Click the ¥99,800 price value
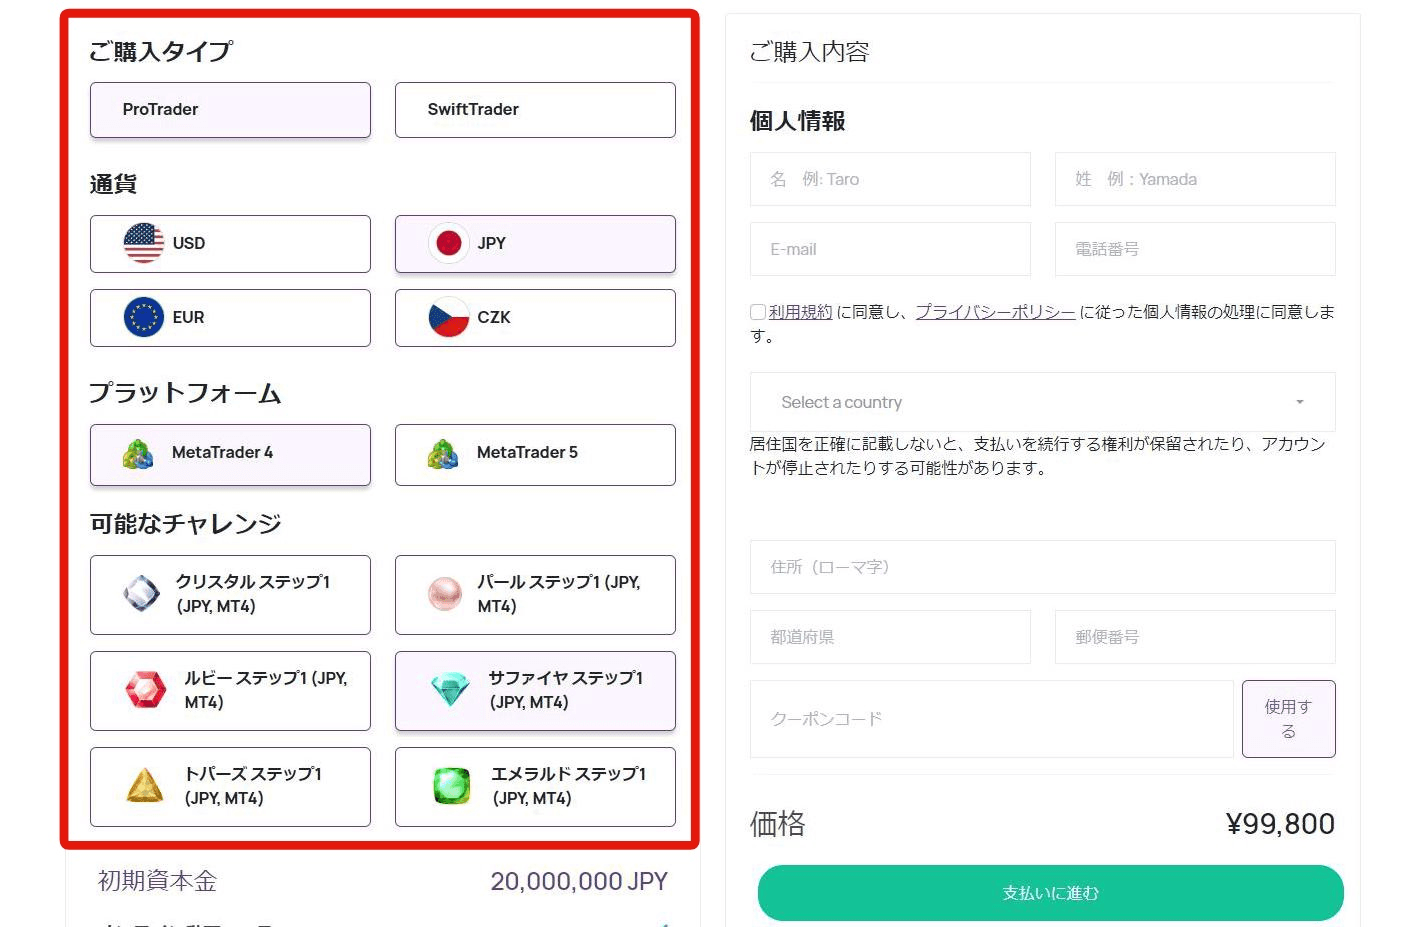 [x=1280, y=824]
